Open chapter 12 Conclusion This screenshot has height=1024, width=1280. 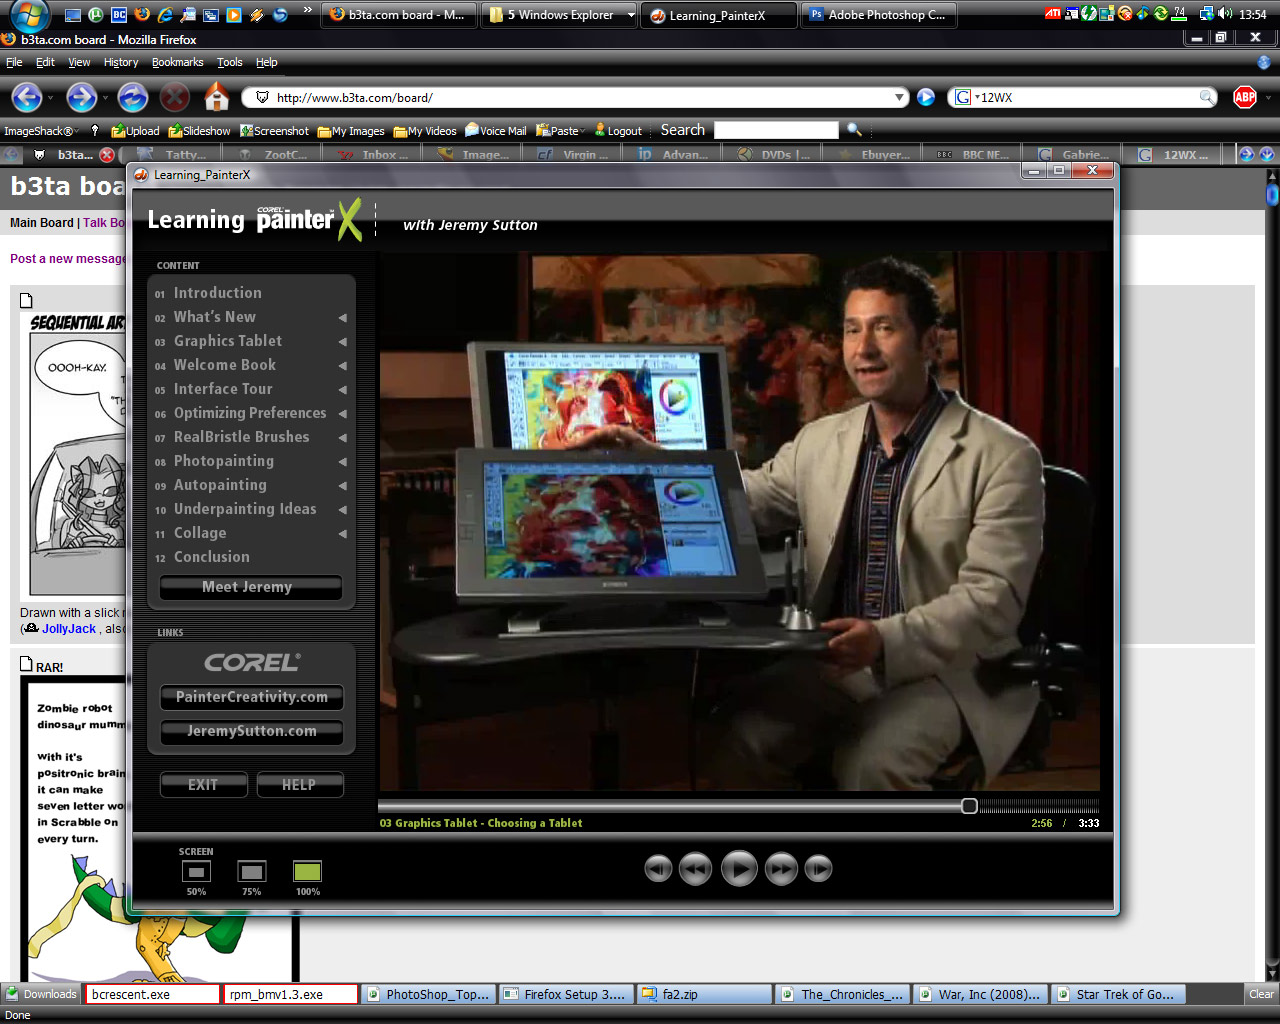coord(211,557)
